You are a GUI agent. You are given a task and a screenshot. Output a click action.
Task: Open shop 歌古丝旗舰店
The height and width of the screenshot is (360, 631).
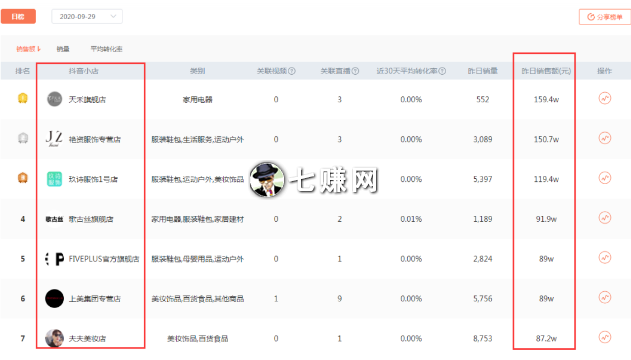click(91, 219)
